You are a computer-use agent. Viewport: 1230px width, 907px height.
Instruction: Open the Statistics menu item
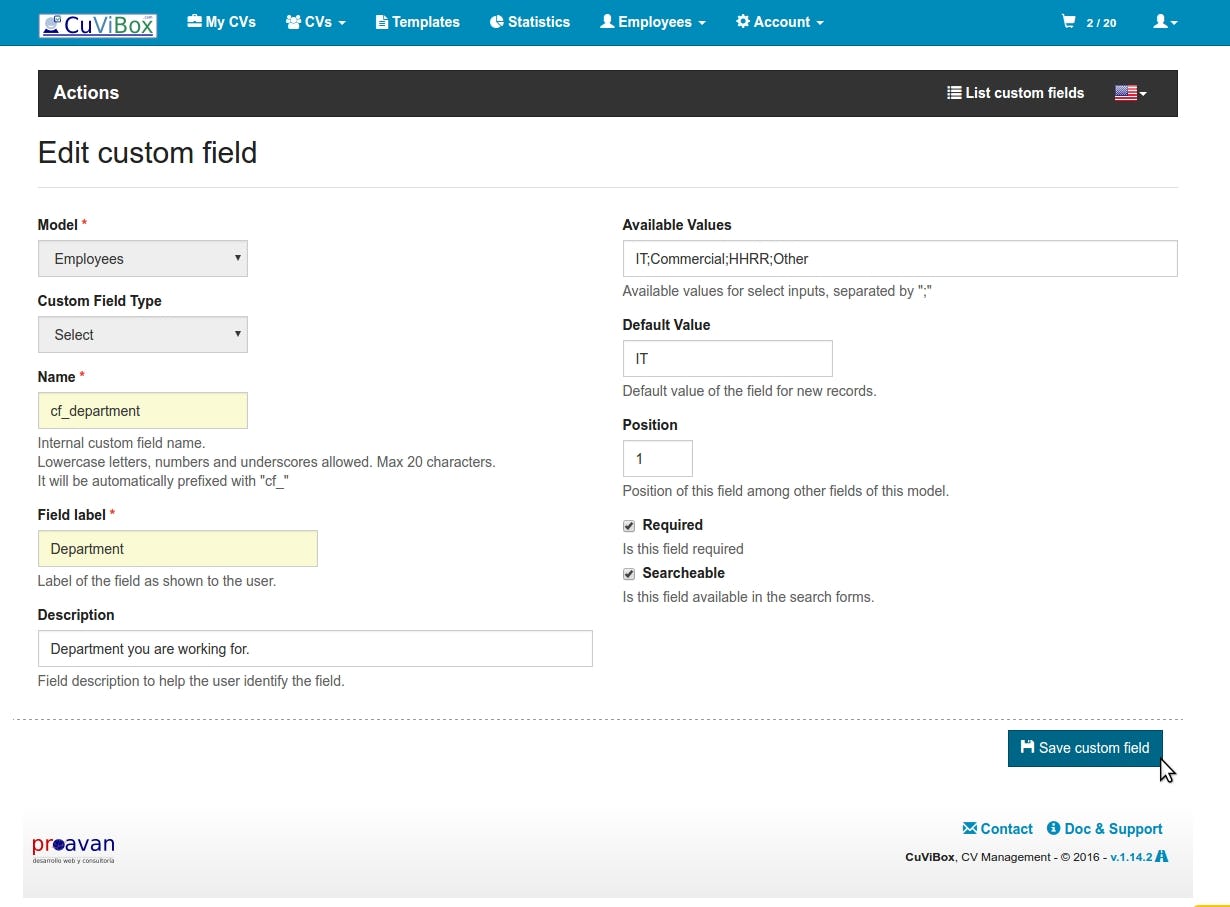pos(530,22)
